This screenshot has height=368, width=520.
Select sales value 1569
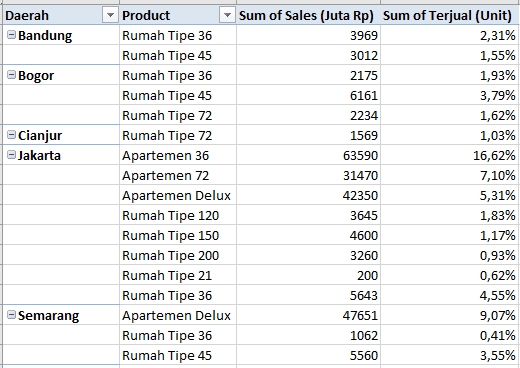click(308, 135)
